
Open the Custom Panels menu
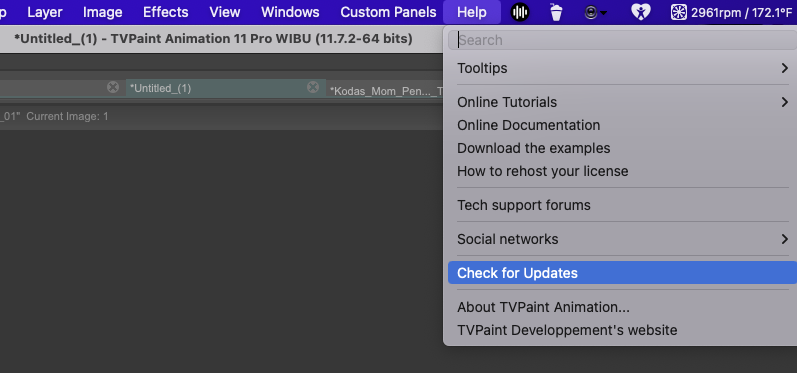click(388, 12)
